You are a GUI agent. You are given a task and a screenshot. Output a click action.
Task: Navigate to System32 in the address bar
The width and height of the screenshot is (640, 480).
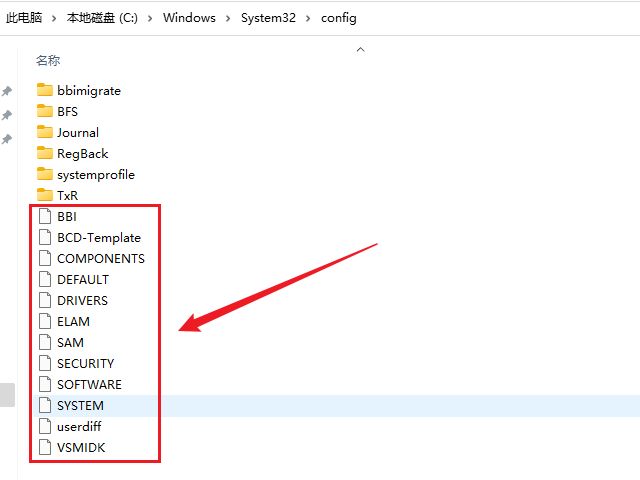pos(268,18)
